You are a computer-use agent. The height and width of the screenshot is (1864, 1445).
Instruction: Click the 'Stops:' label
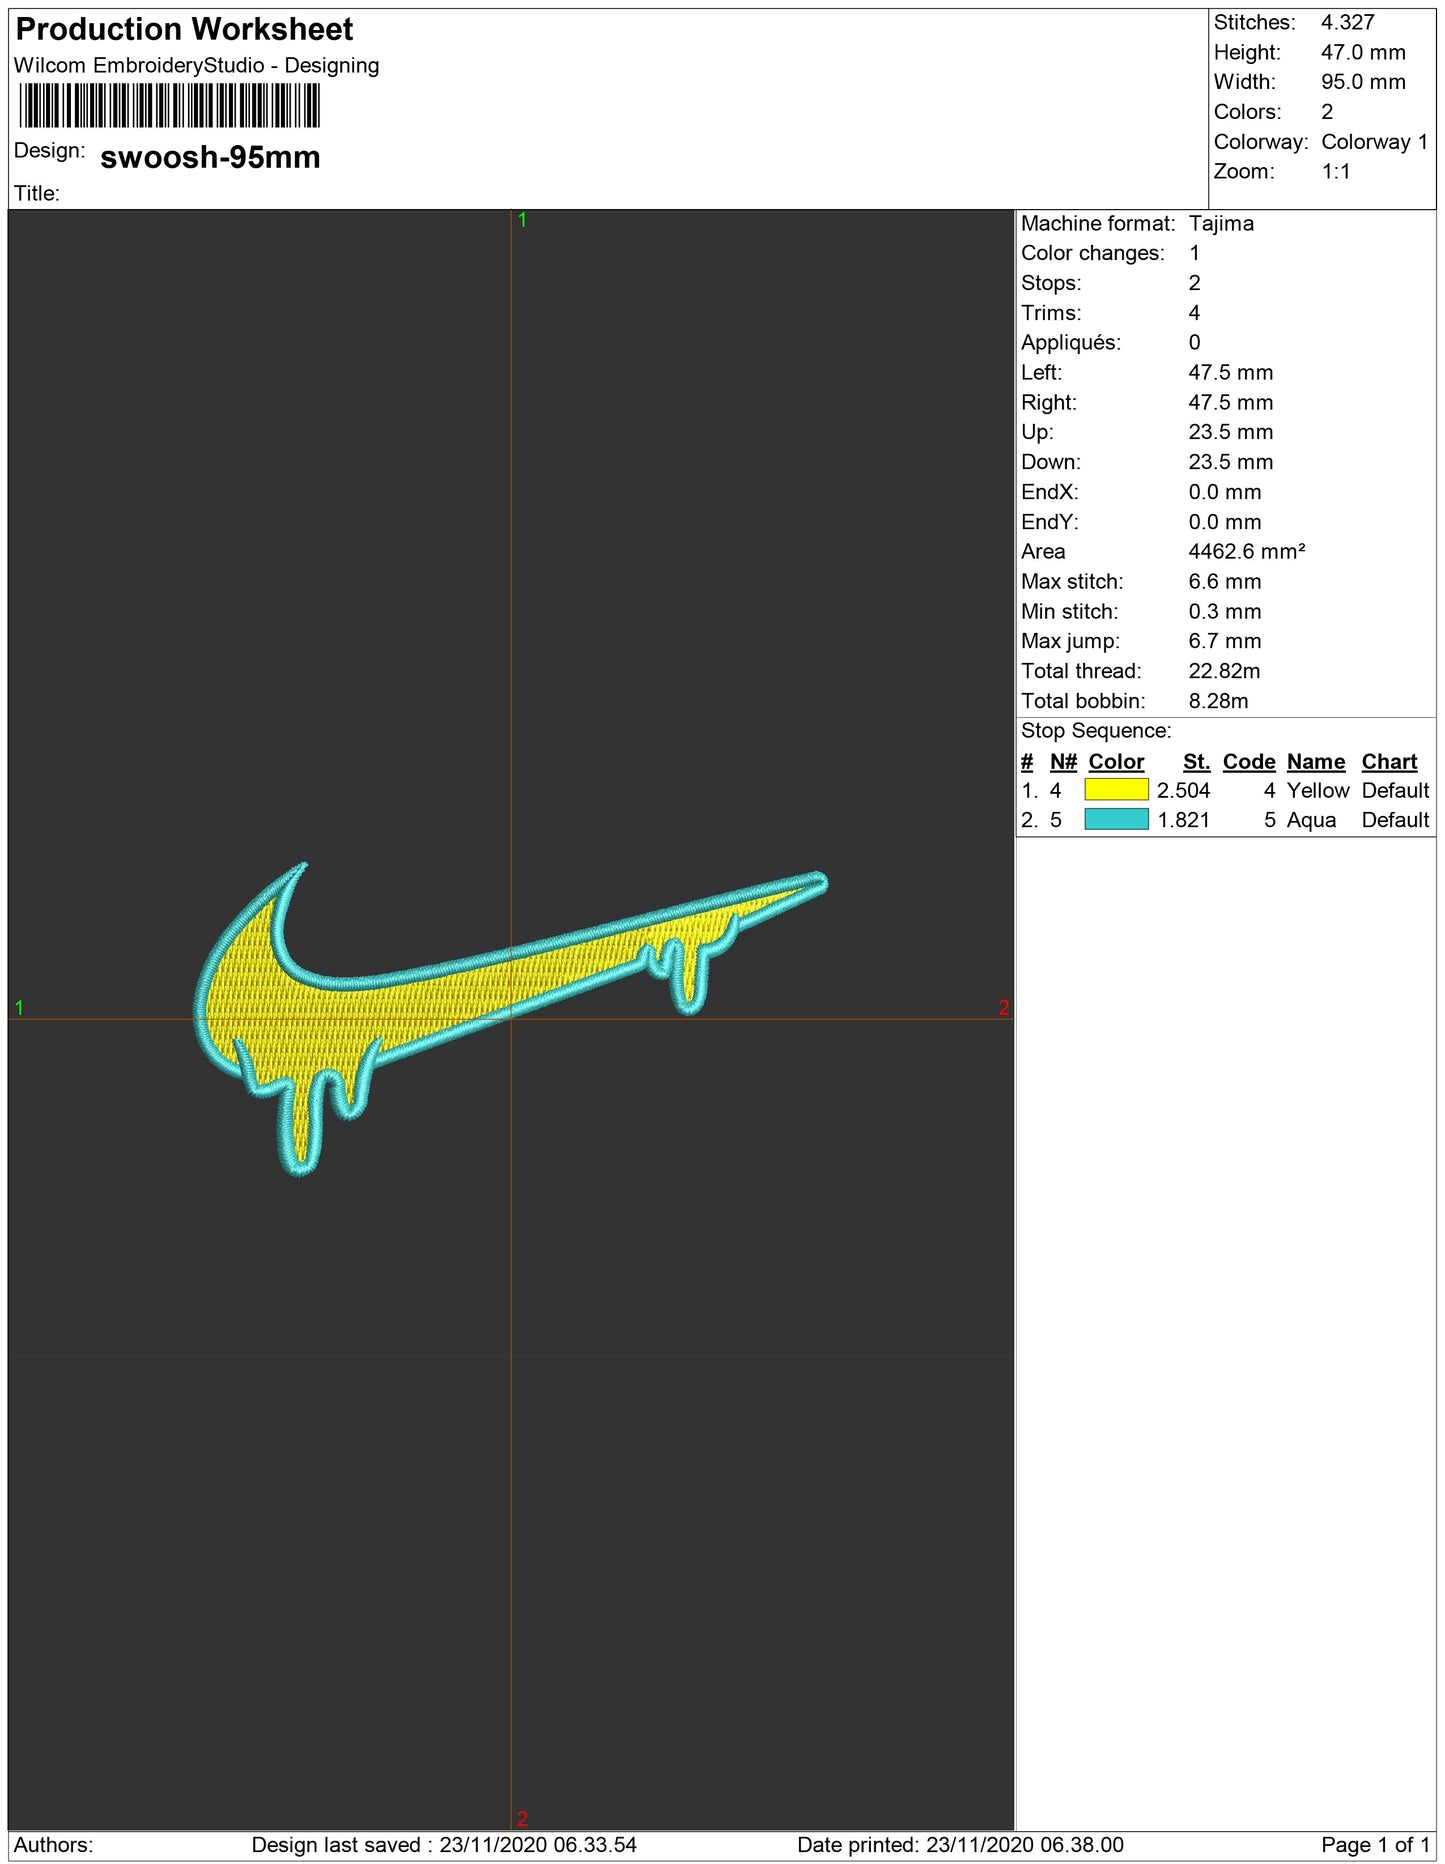point(1051,283)
